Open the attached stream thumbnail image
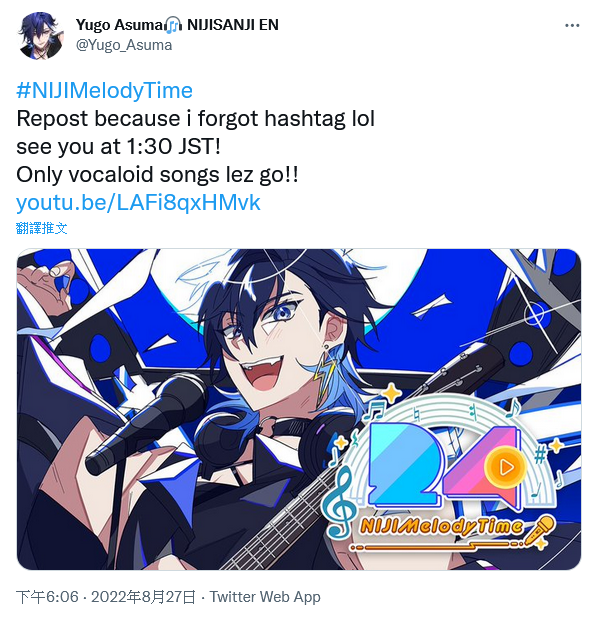This screenshot has width=598, height=623. 299,409
